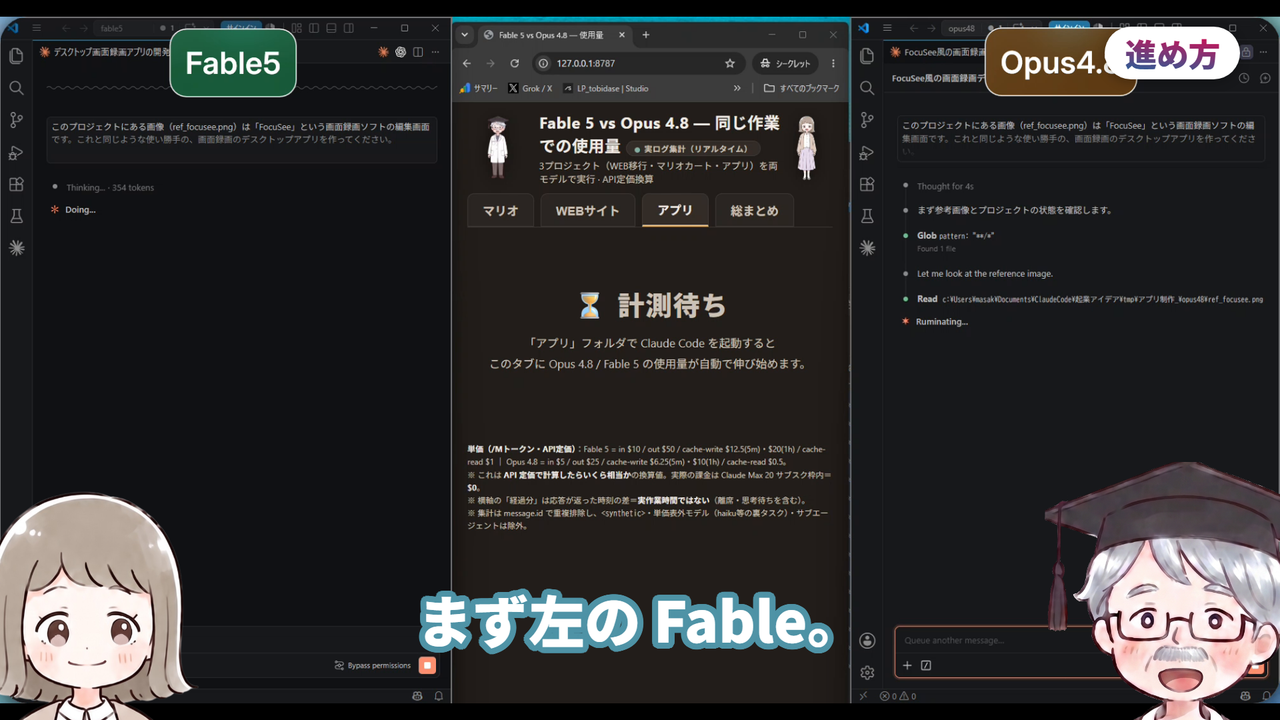Open Testing flask icon in right VS Code window

click(x=867, y=216)
